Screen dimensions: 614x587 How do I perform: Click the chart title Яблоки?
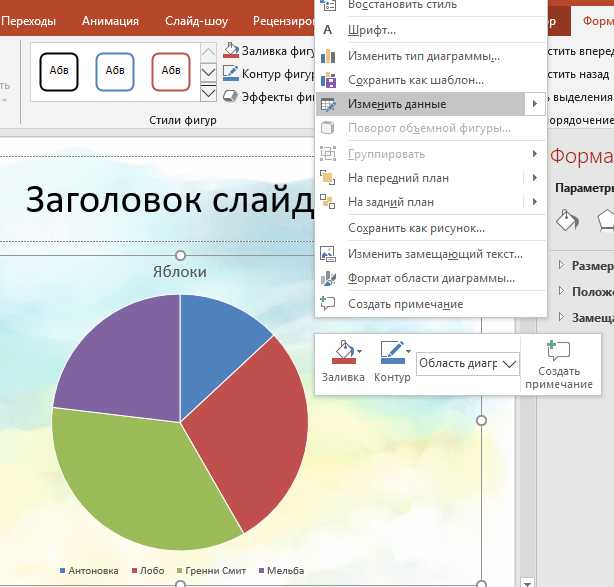click(x=180, y=271)
